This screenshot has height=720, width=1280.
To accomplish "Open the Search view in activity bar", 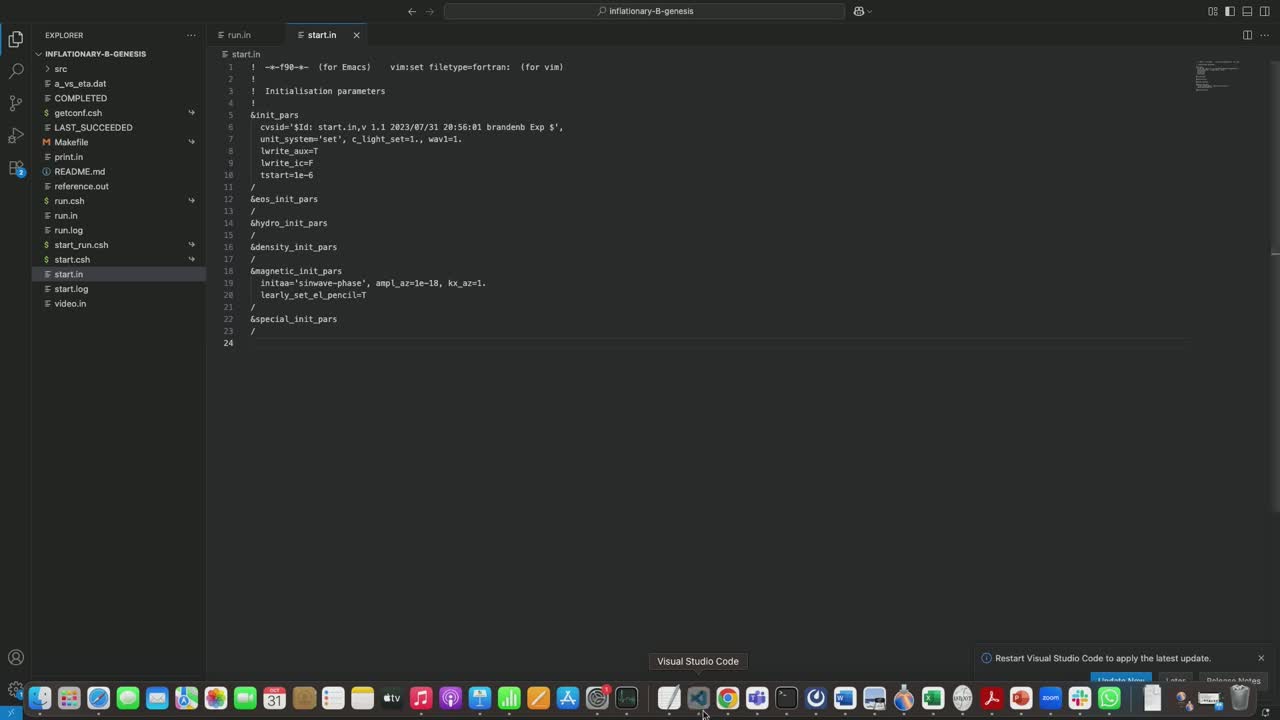I will coord(16,72).
